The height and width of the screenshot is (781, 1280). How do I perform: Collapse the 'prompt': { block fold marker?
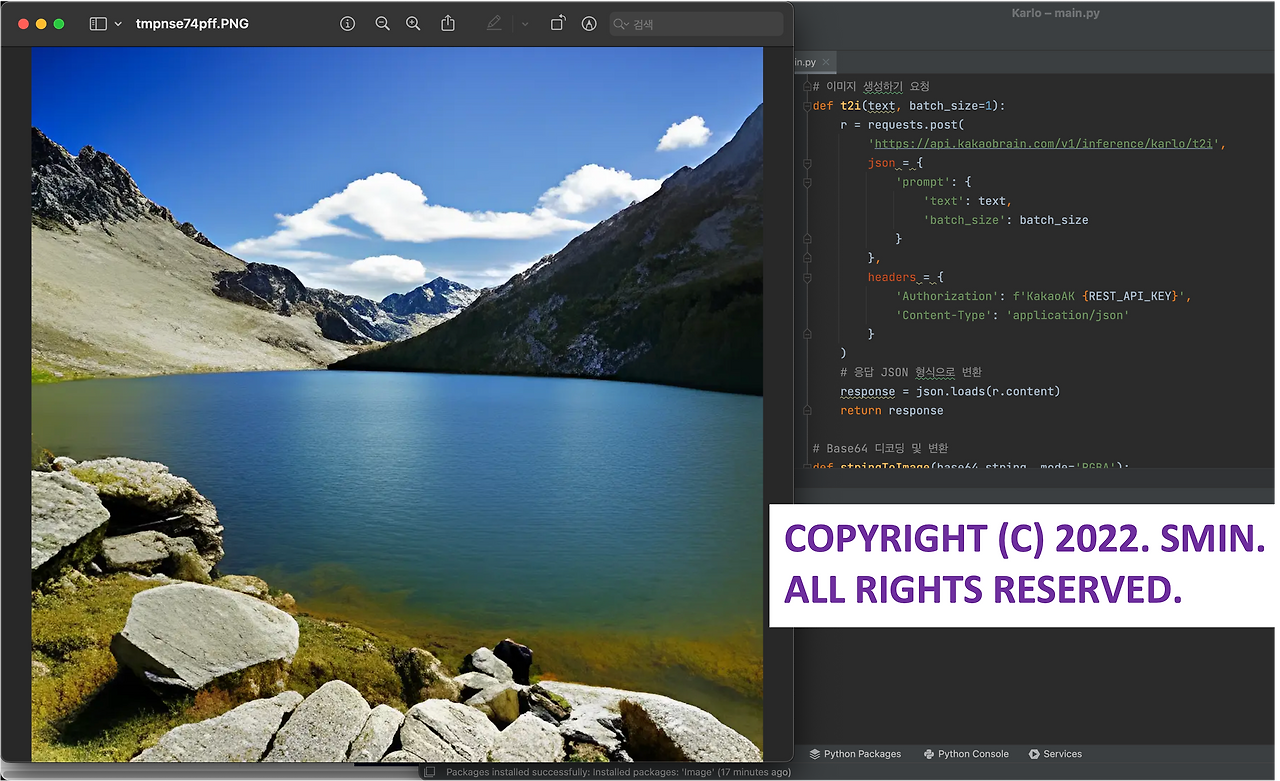coord(806,182)
